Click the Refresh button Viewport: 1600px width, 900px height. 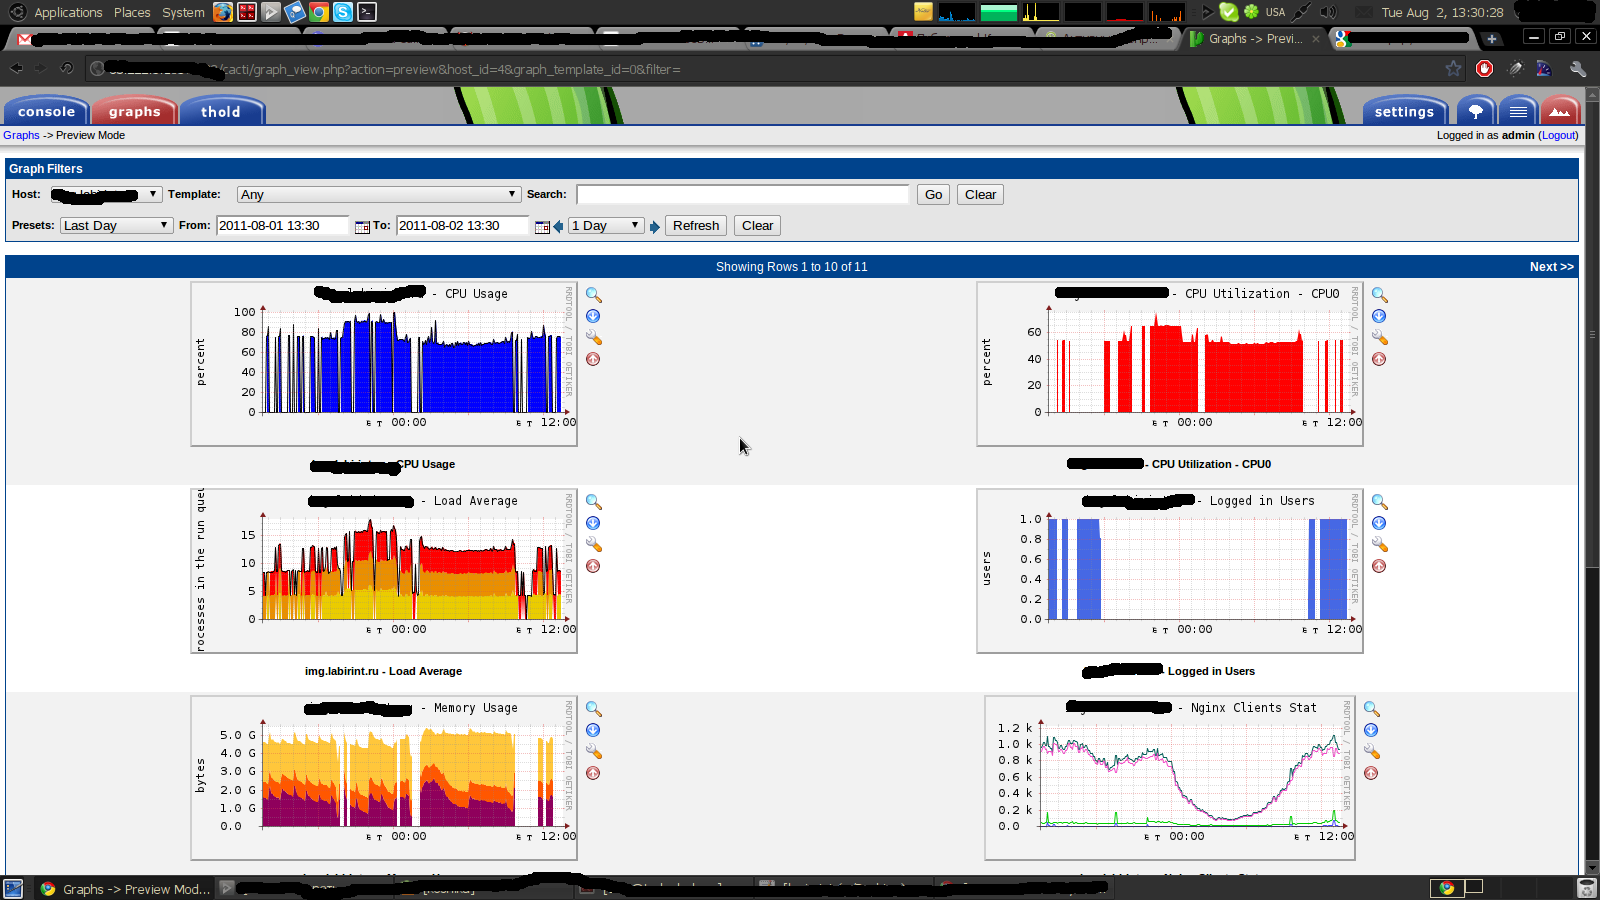[696, 226]
